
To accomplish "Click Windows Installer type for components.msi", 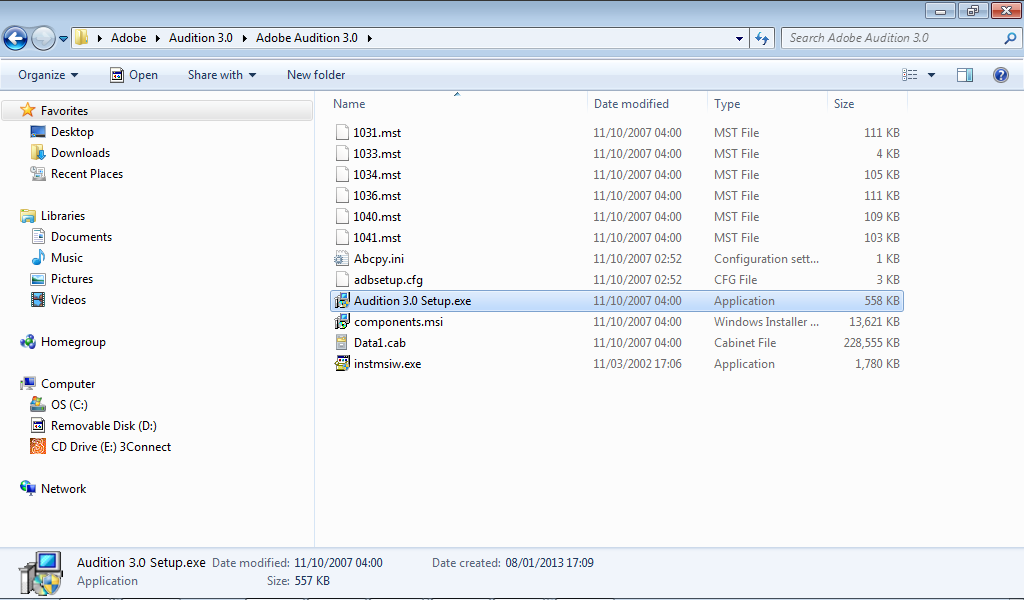I will 766,322.
